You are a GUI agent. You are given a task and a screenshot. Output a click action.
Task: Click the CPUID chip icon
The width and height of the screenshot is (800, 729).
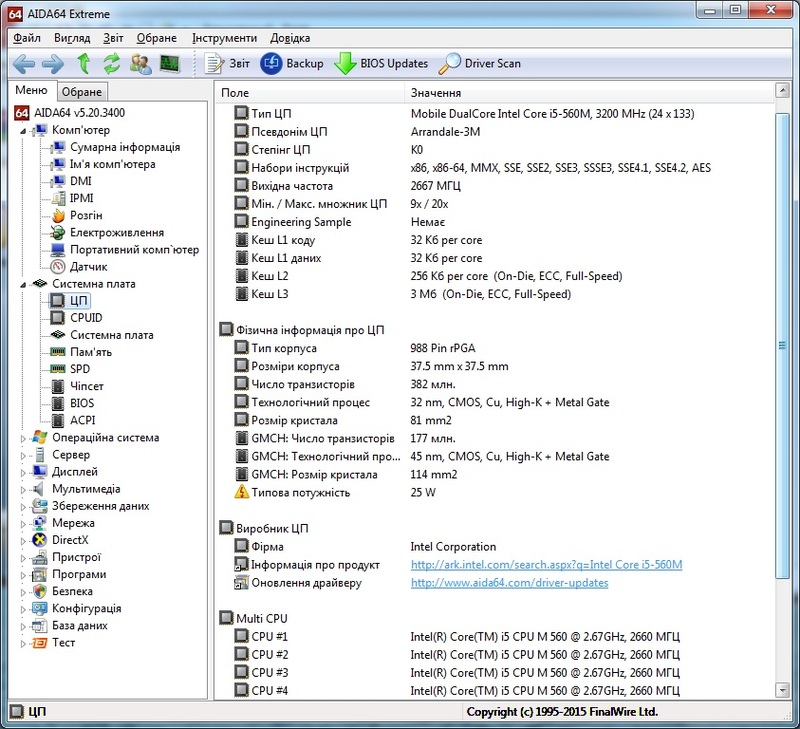(x=58, y=318)
